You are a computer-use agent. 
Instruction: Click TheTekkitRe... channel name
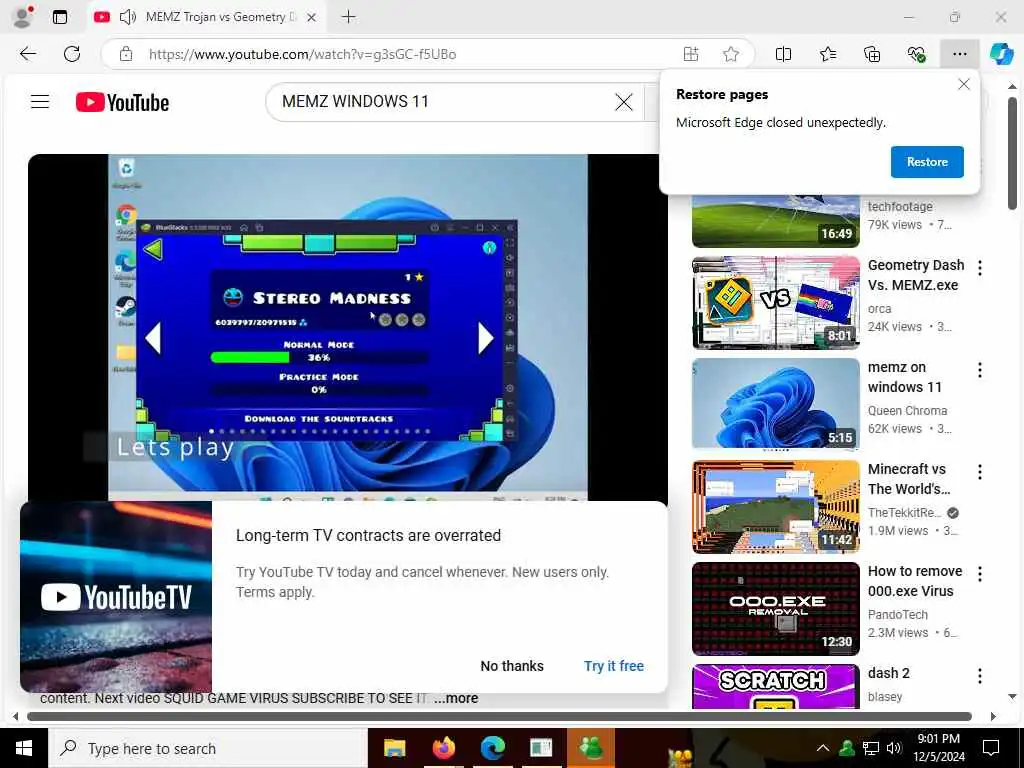coord(904,513)
